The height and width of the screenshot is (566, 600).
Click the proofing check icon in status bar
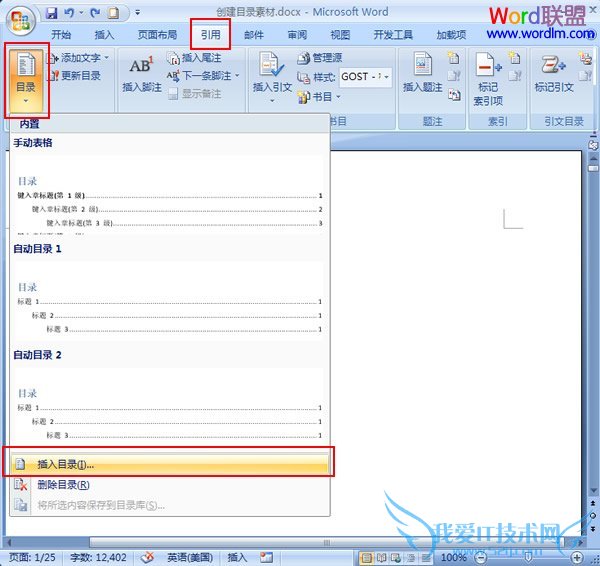[x=147, y=557]
